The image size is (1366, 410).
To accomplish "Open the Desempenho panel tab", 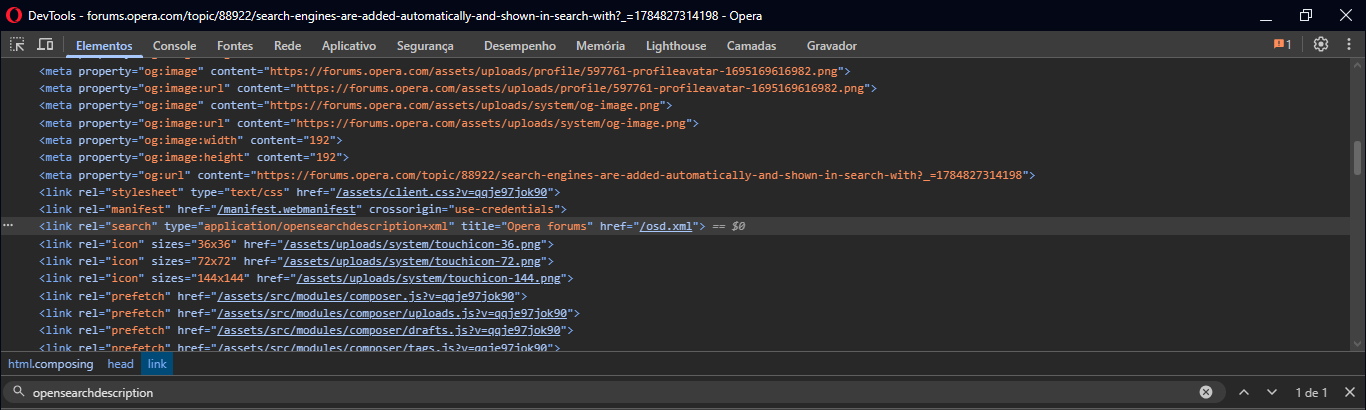I will [x=519, y=46].
